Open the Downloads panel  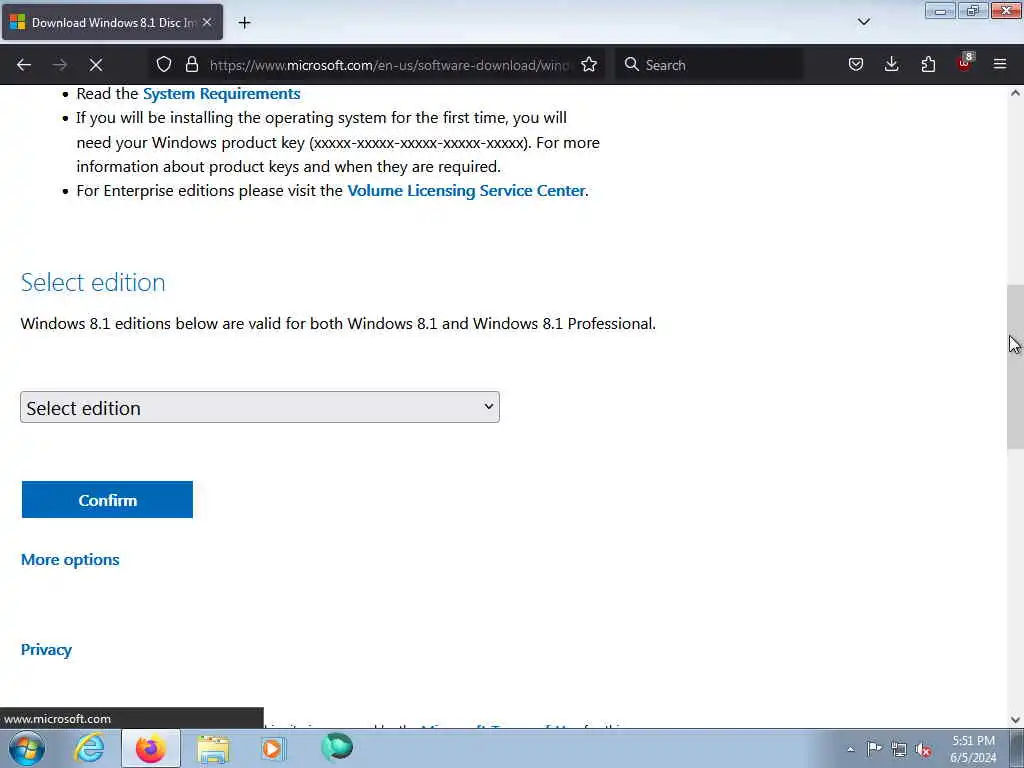click(891, 64)
